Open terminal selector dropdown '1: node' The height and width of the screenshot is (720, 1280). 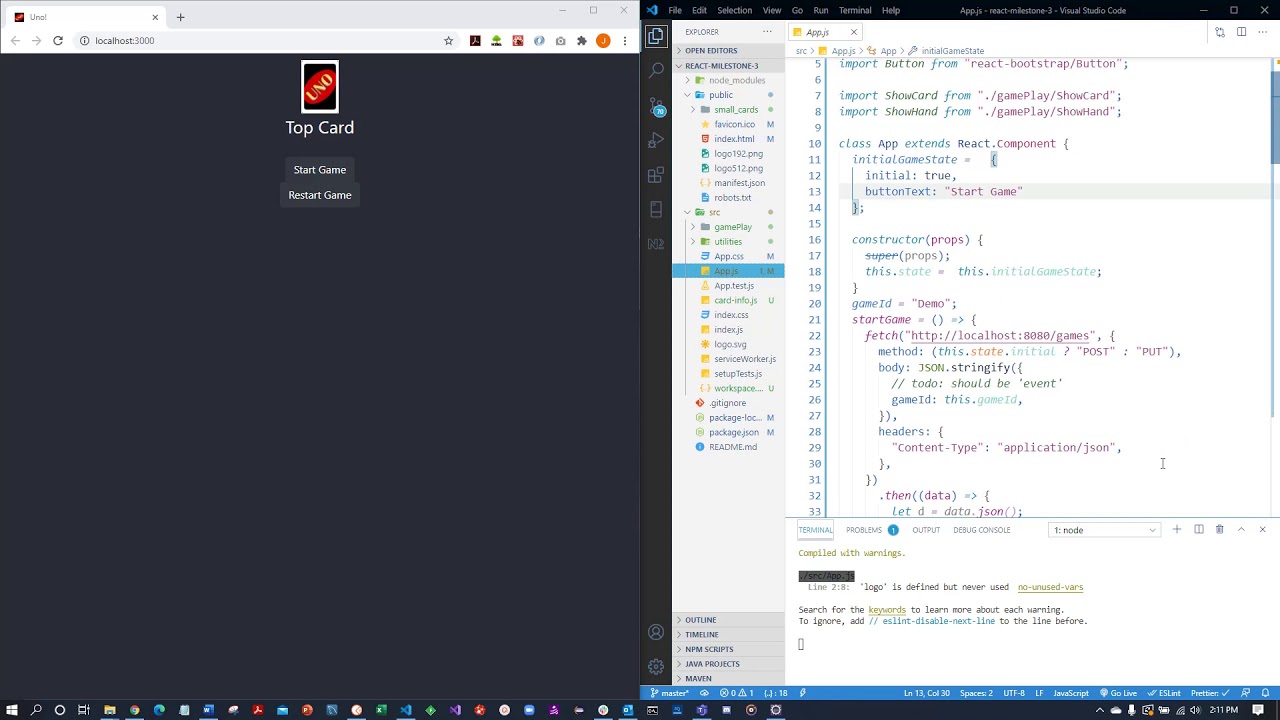click(1104, 530)
